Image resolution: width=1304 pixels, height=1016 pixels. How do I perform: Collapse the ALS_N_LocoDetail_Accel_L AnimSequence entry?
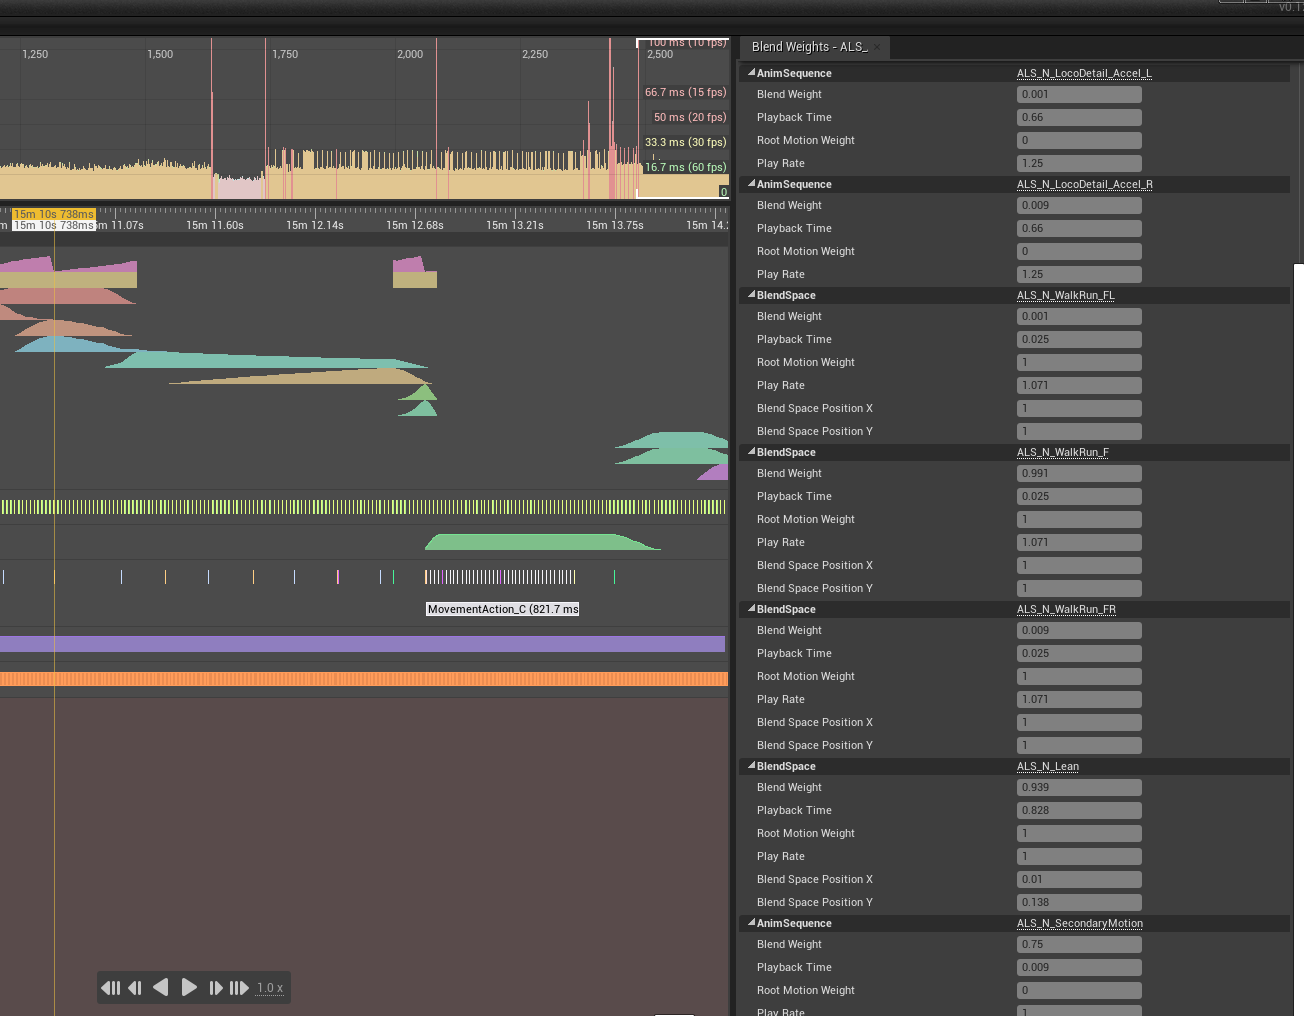(751, 72)
